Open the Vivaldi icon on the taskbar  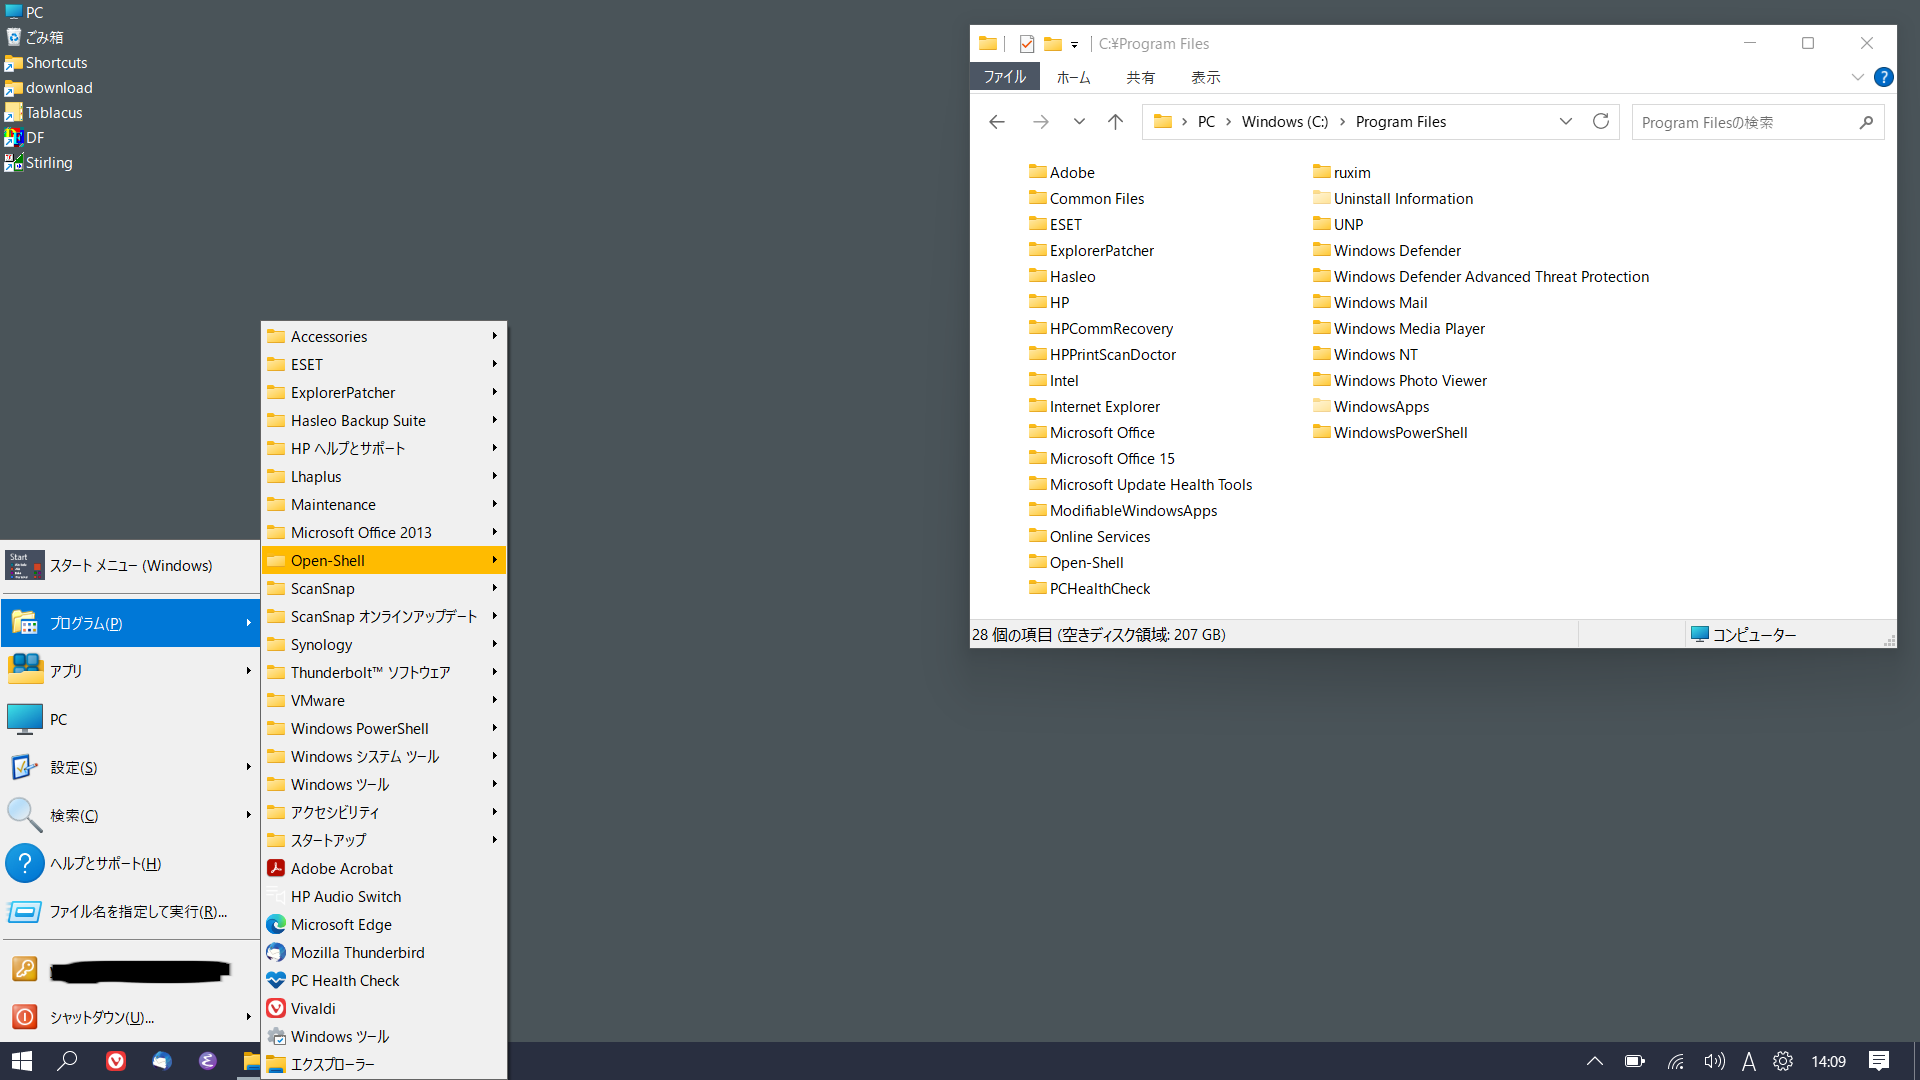tap(116, 1061)
